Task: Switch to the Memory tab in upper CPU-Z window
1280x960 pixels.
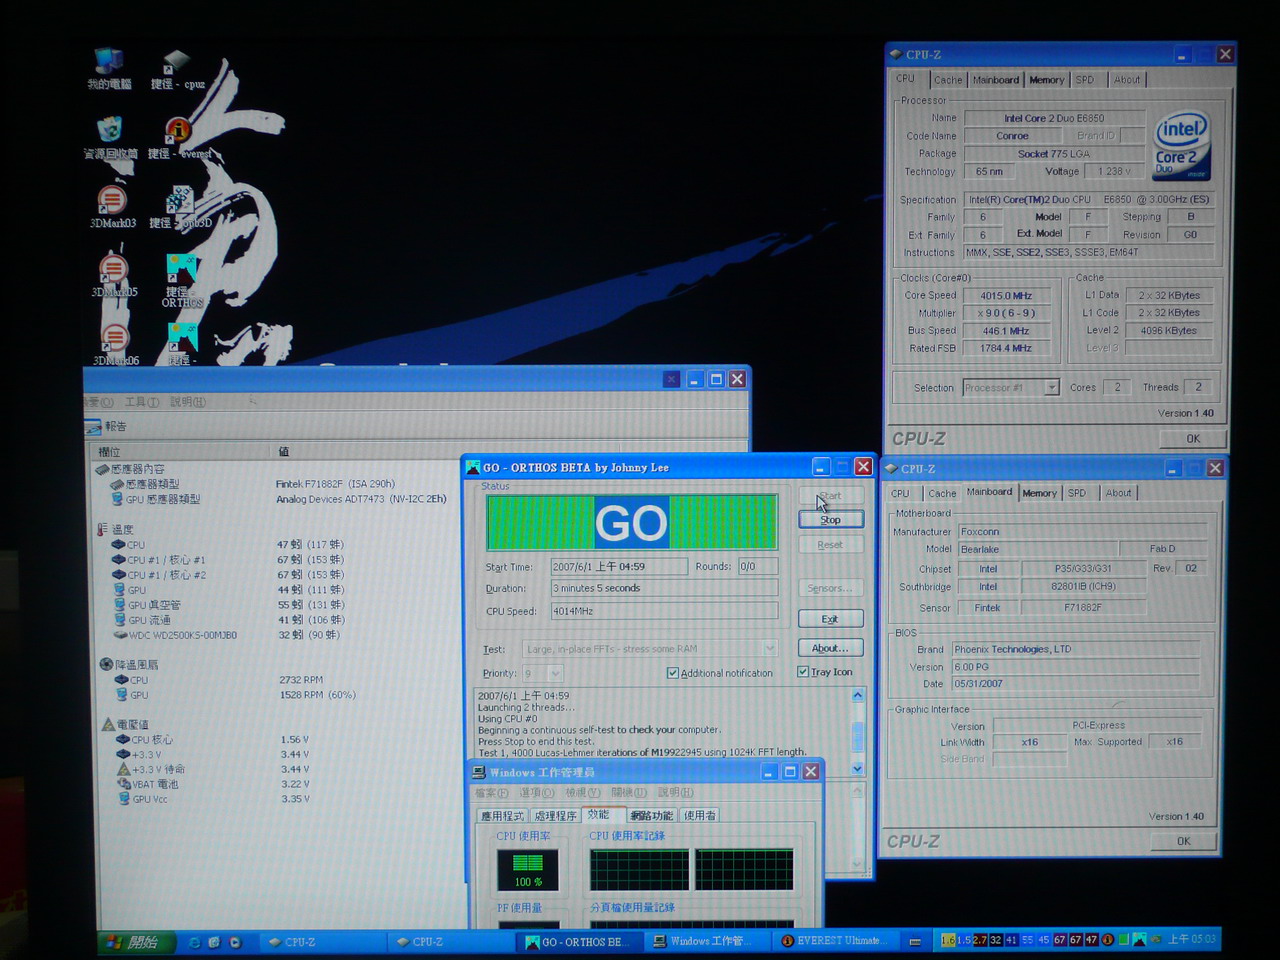Action: pos(1046,80)
